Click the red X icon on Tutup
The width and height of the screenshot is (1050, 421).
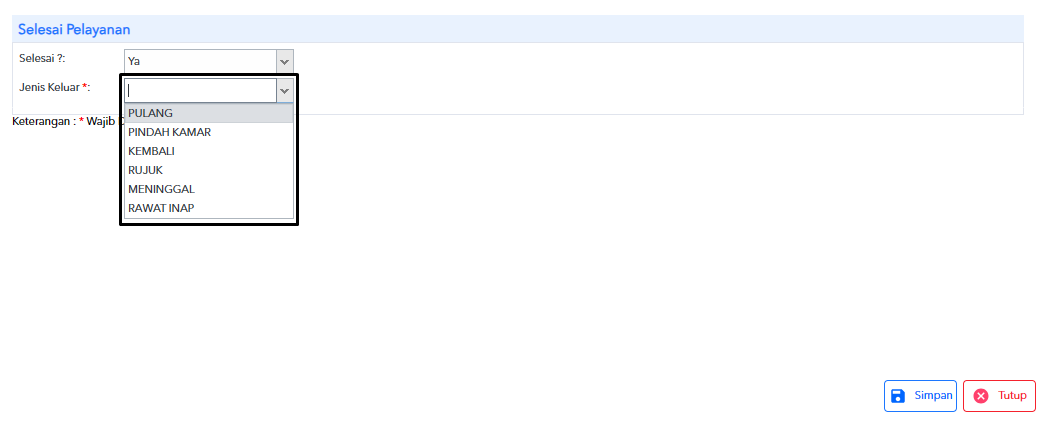[981, 396]
